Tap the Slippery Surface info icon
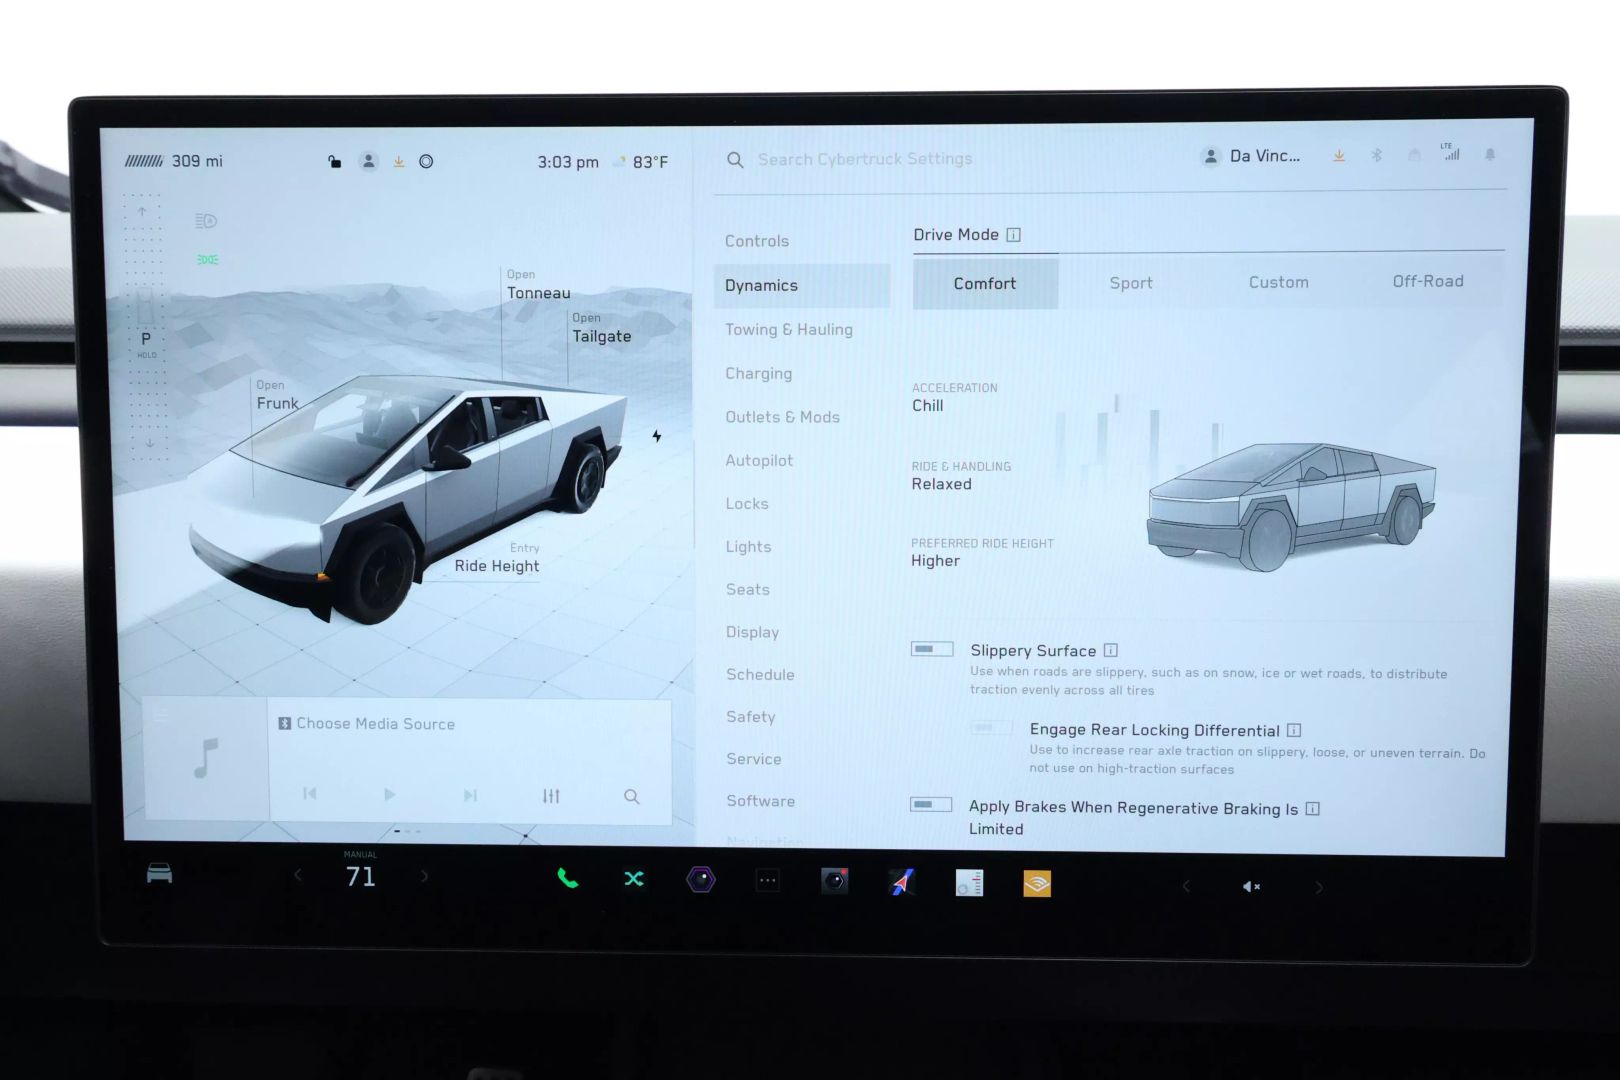The image size is (1620, 1080). click(x=1110, y=650)
